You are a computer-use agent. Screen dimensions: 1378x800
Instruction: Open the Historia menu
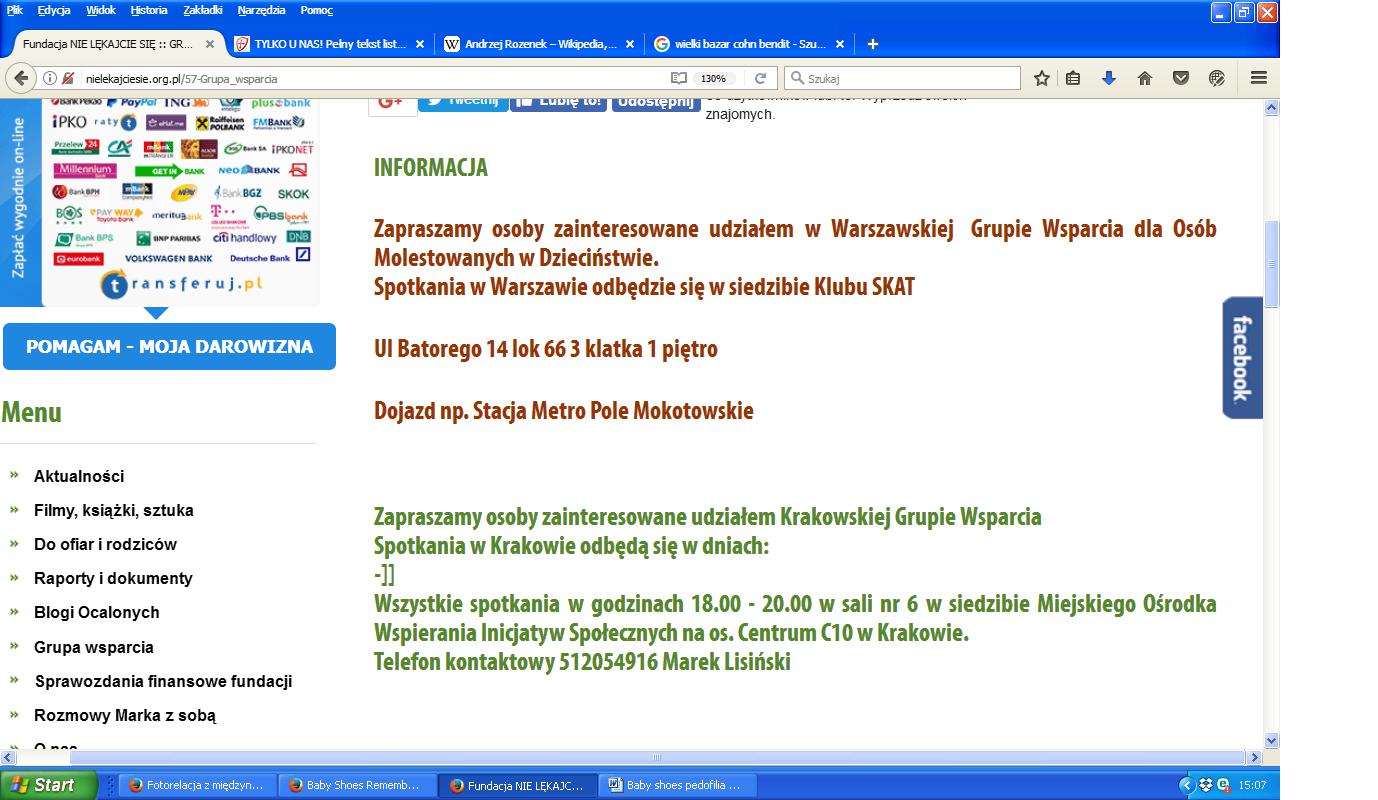pos(149,10)
